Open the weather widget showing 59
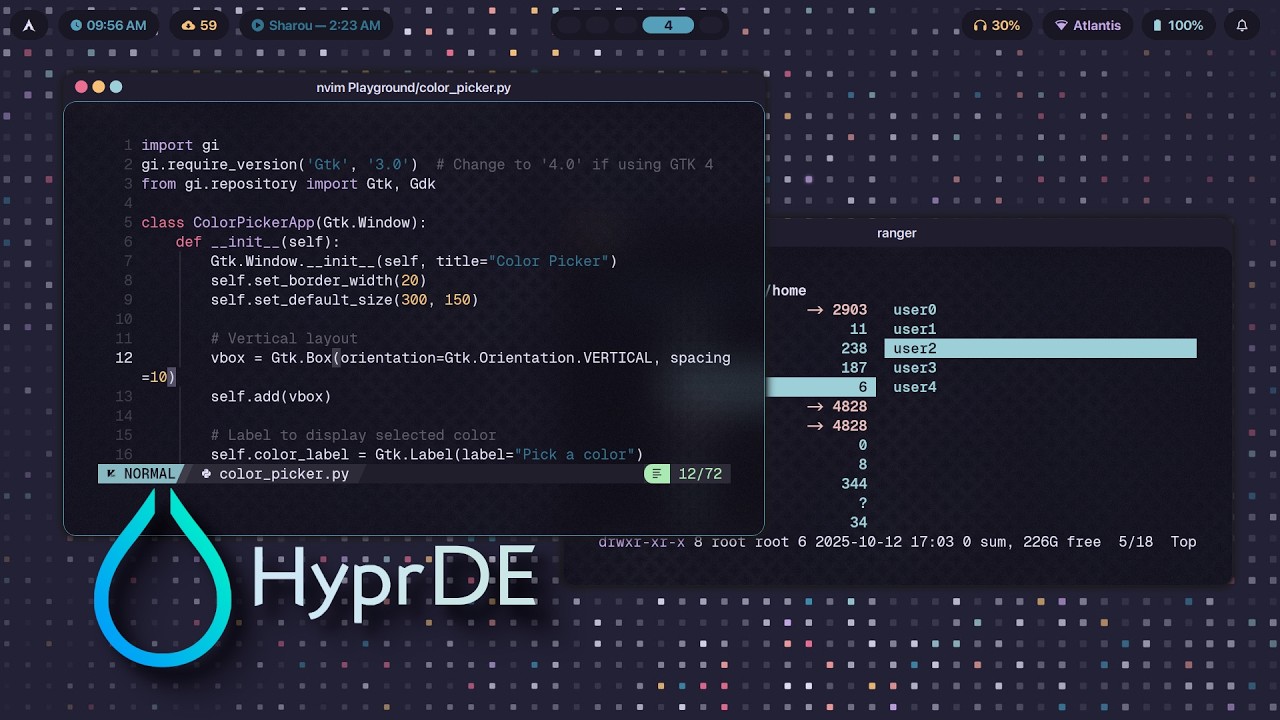This screenshot has width=1280, height=720. 200,25
